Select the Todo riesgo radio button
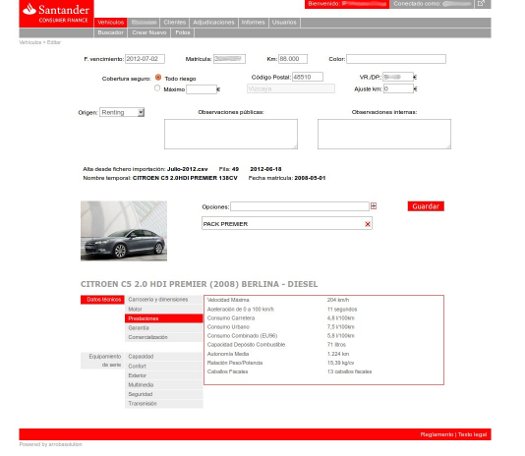525x456 pixels. pyautogui.click(x=158, y=77)
